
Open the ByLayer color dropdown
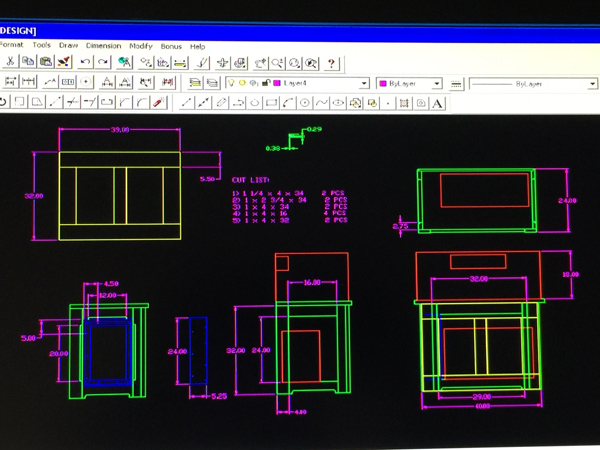pyautogui.click(x=437, y=84)
